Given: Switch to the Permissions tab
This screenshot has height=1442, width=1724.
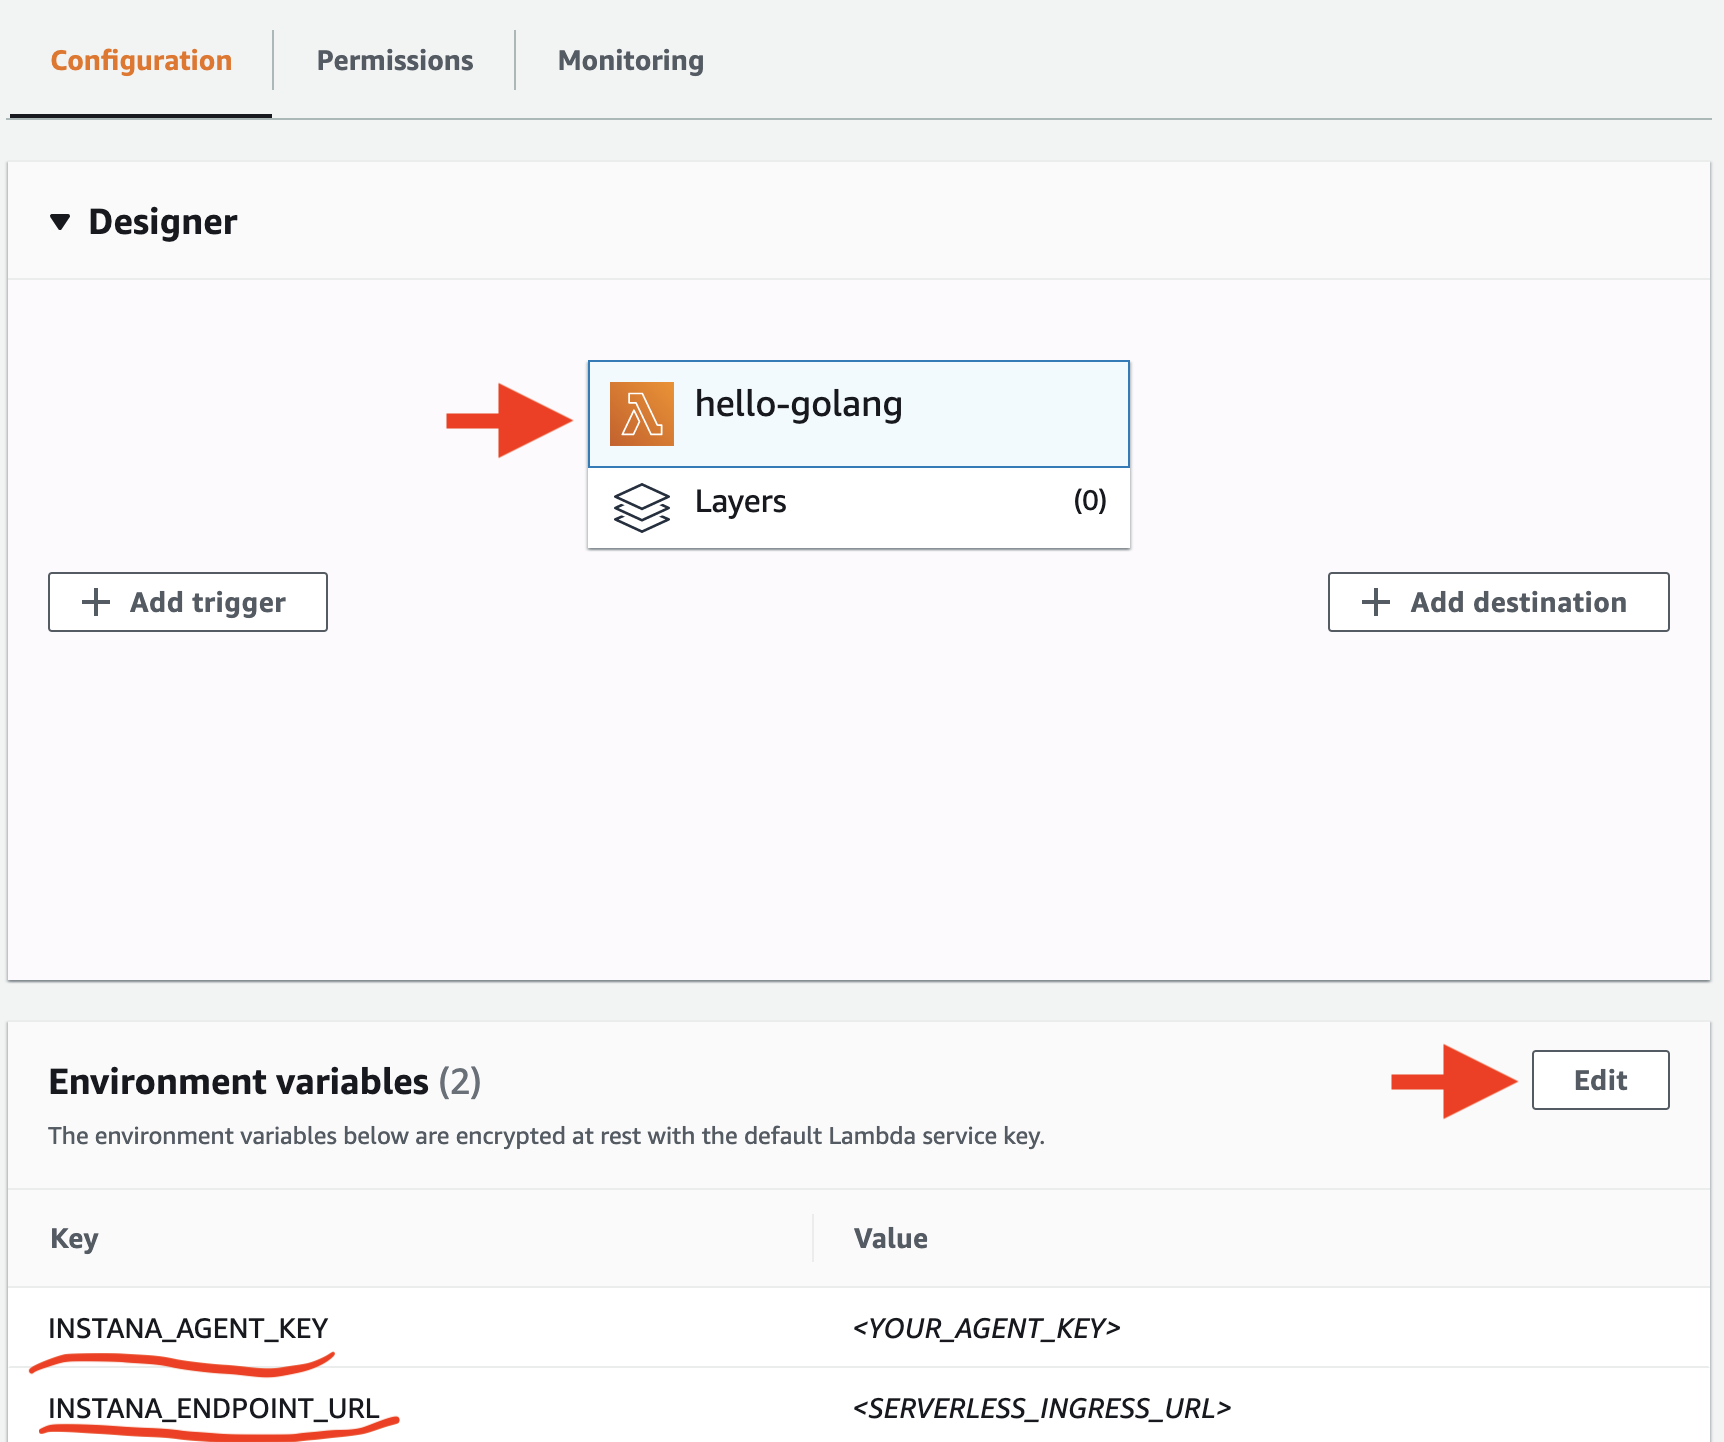Looking at the screenshot, I should [x=394, y=60].
